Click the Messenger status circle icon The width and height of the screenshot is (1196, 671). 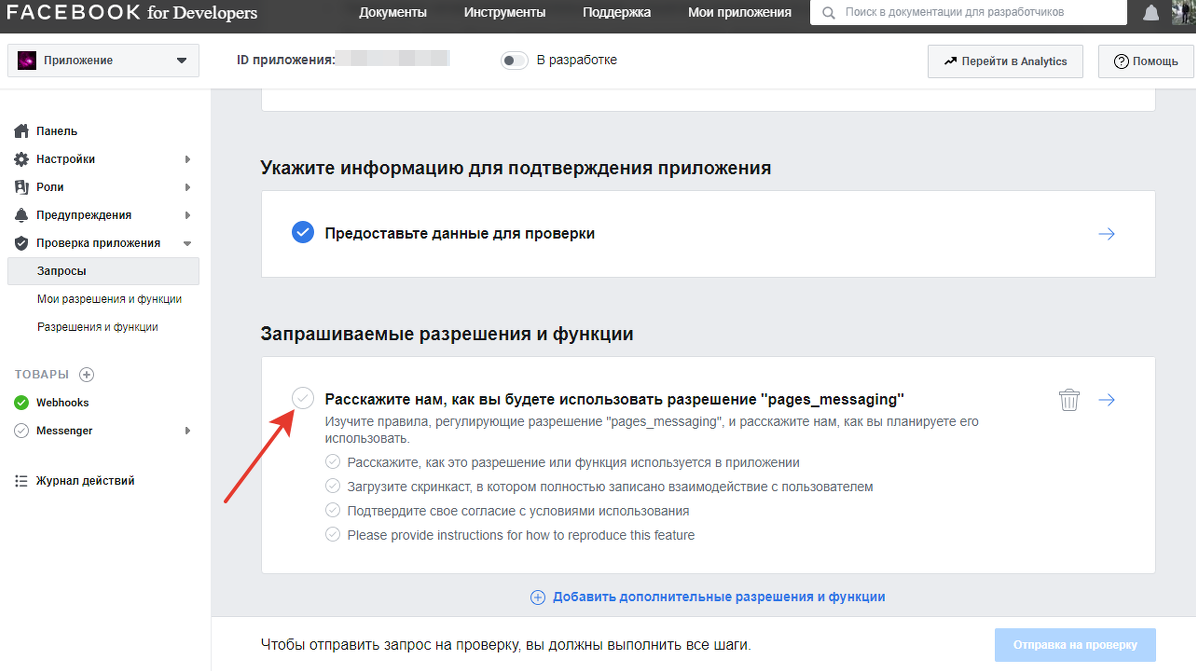coord(21,431)
